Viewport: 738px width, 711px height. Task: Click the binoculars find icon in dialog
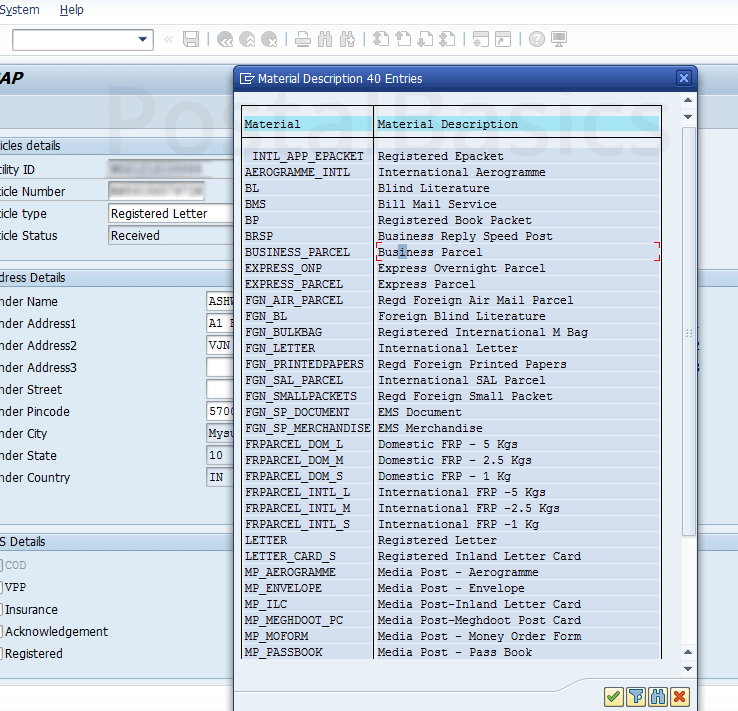(657, 696)
